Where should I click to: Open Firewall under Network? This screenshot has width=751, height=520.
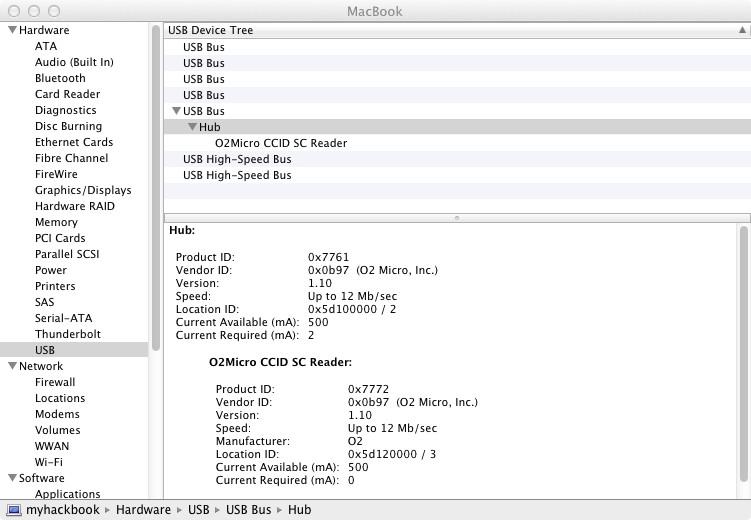(55, 382)
